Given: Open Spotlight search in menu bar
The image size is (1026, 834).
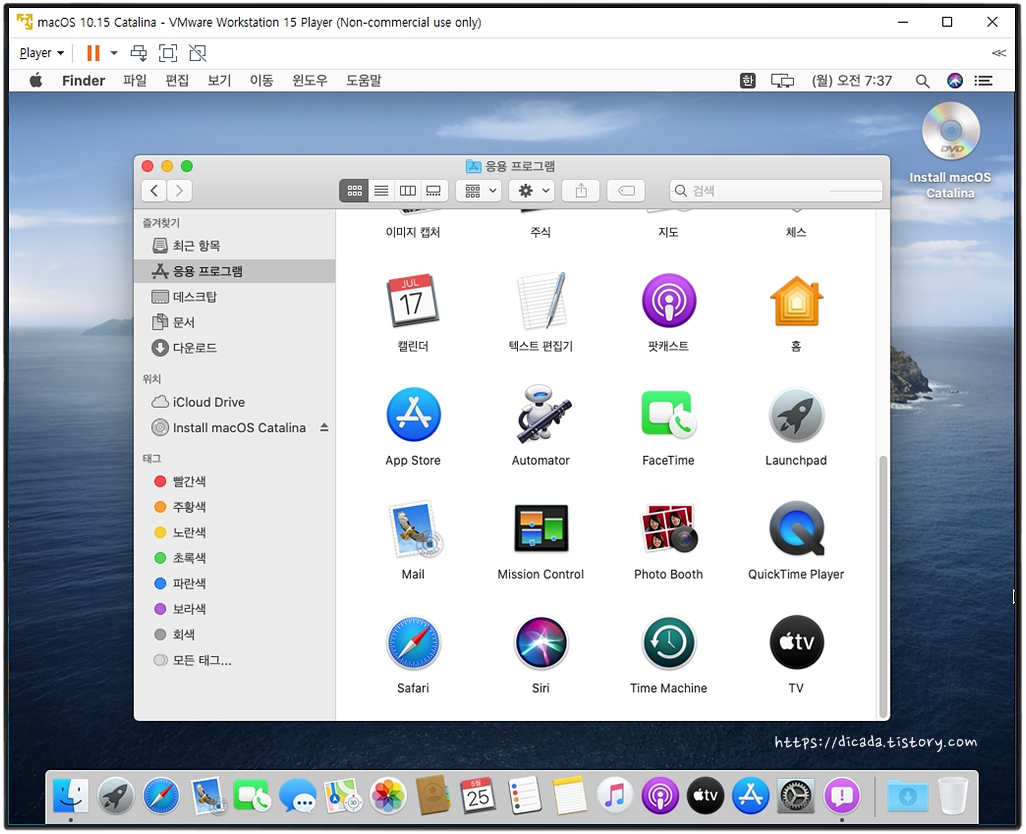Looking at the screenshot, I should [x=922, y=80].
